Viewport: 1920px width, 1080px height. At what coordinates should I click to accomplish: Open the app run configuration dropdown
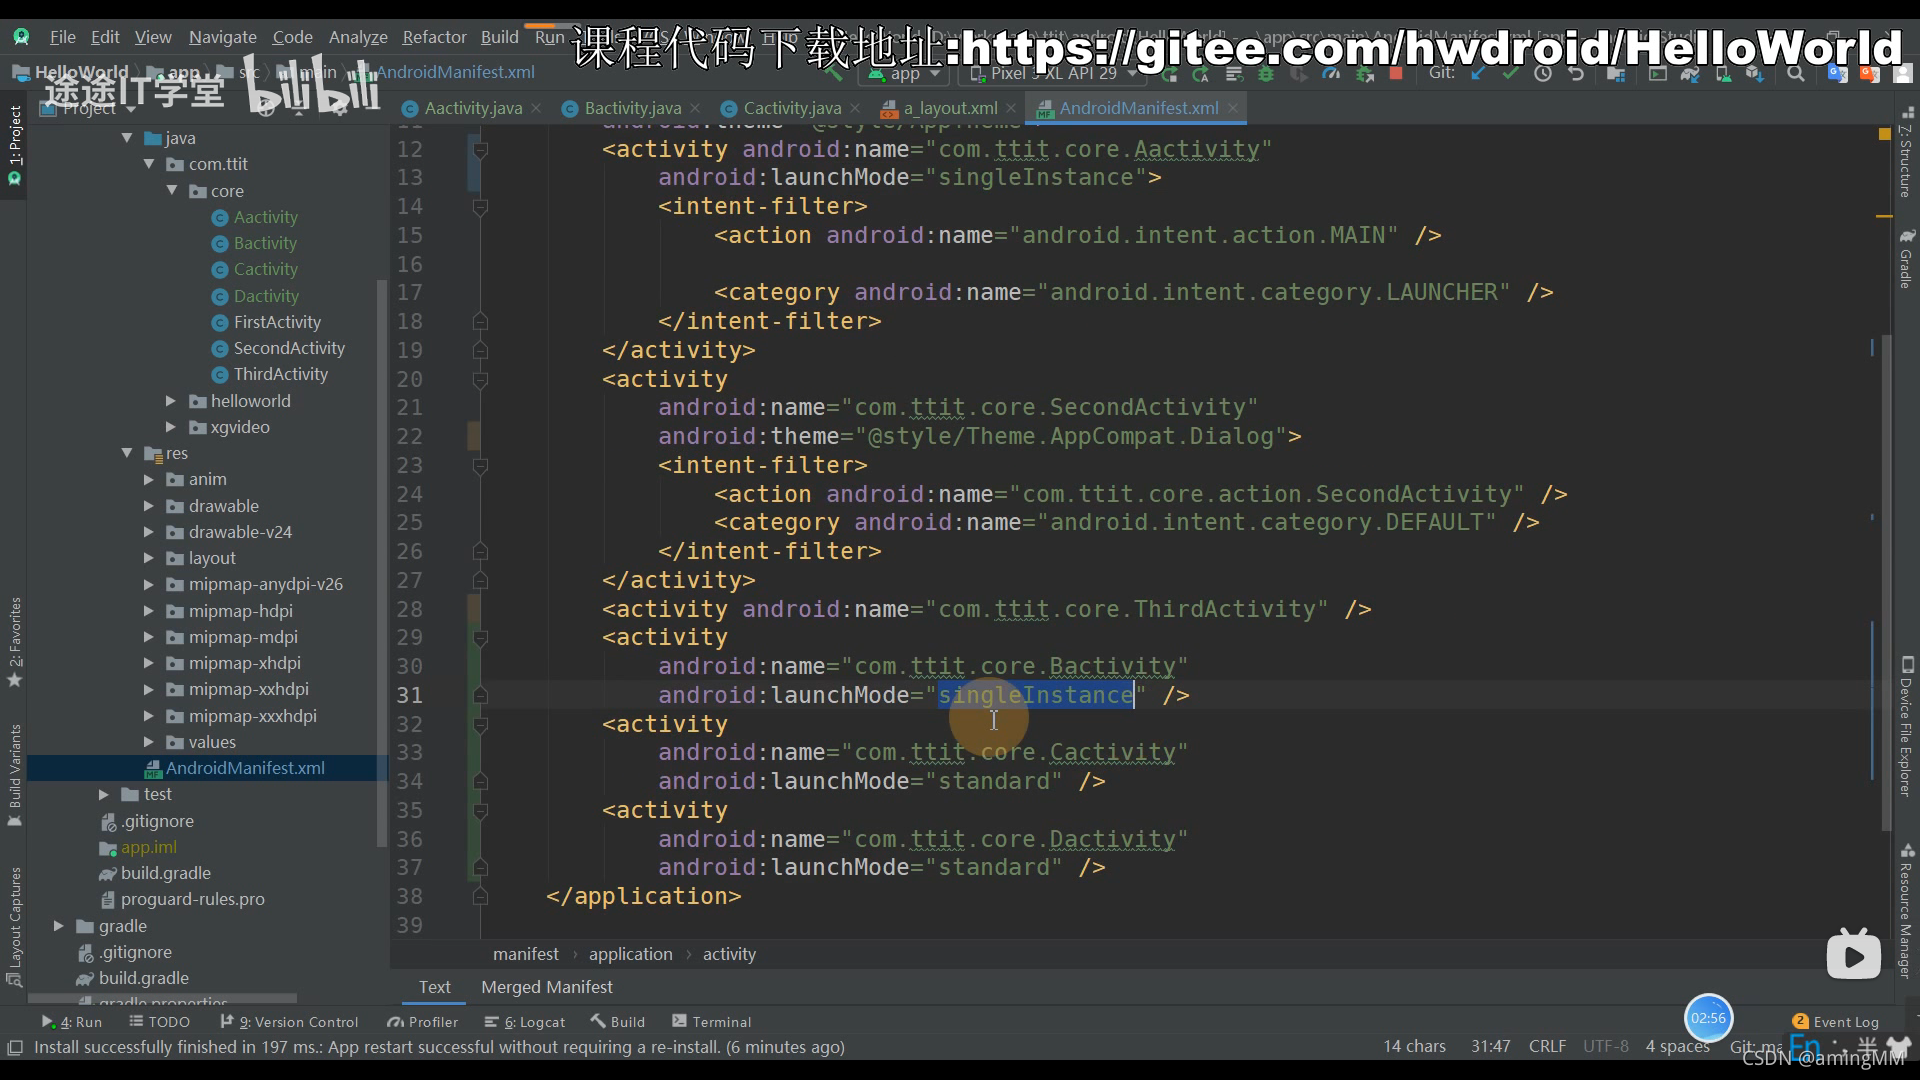905,73
